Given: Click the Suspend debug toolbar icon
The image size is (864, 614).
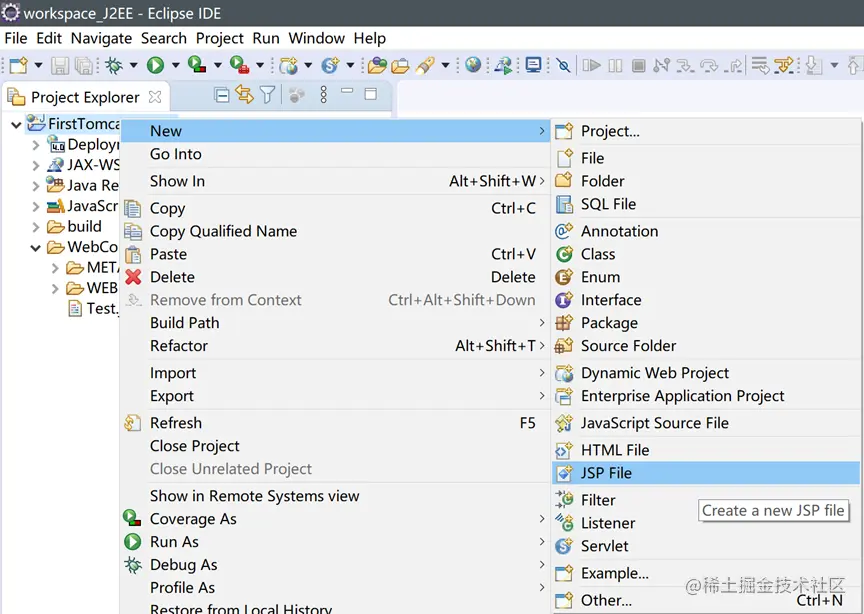Looking at the screenshot, I should point(615,66).
